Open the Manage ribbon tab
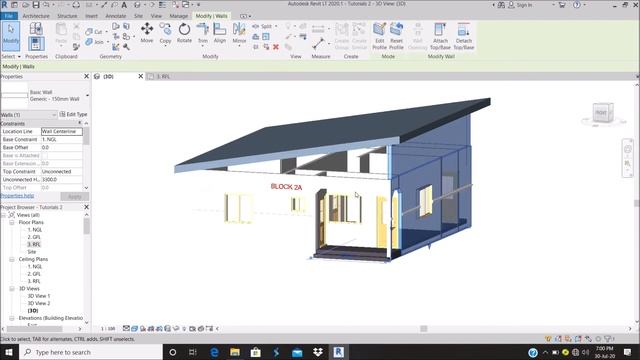 coord(179,16)
